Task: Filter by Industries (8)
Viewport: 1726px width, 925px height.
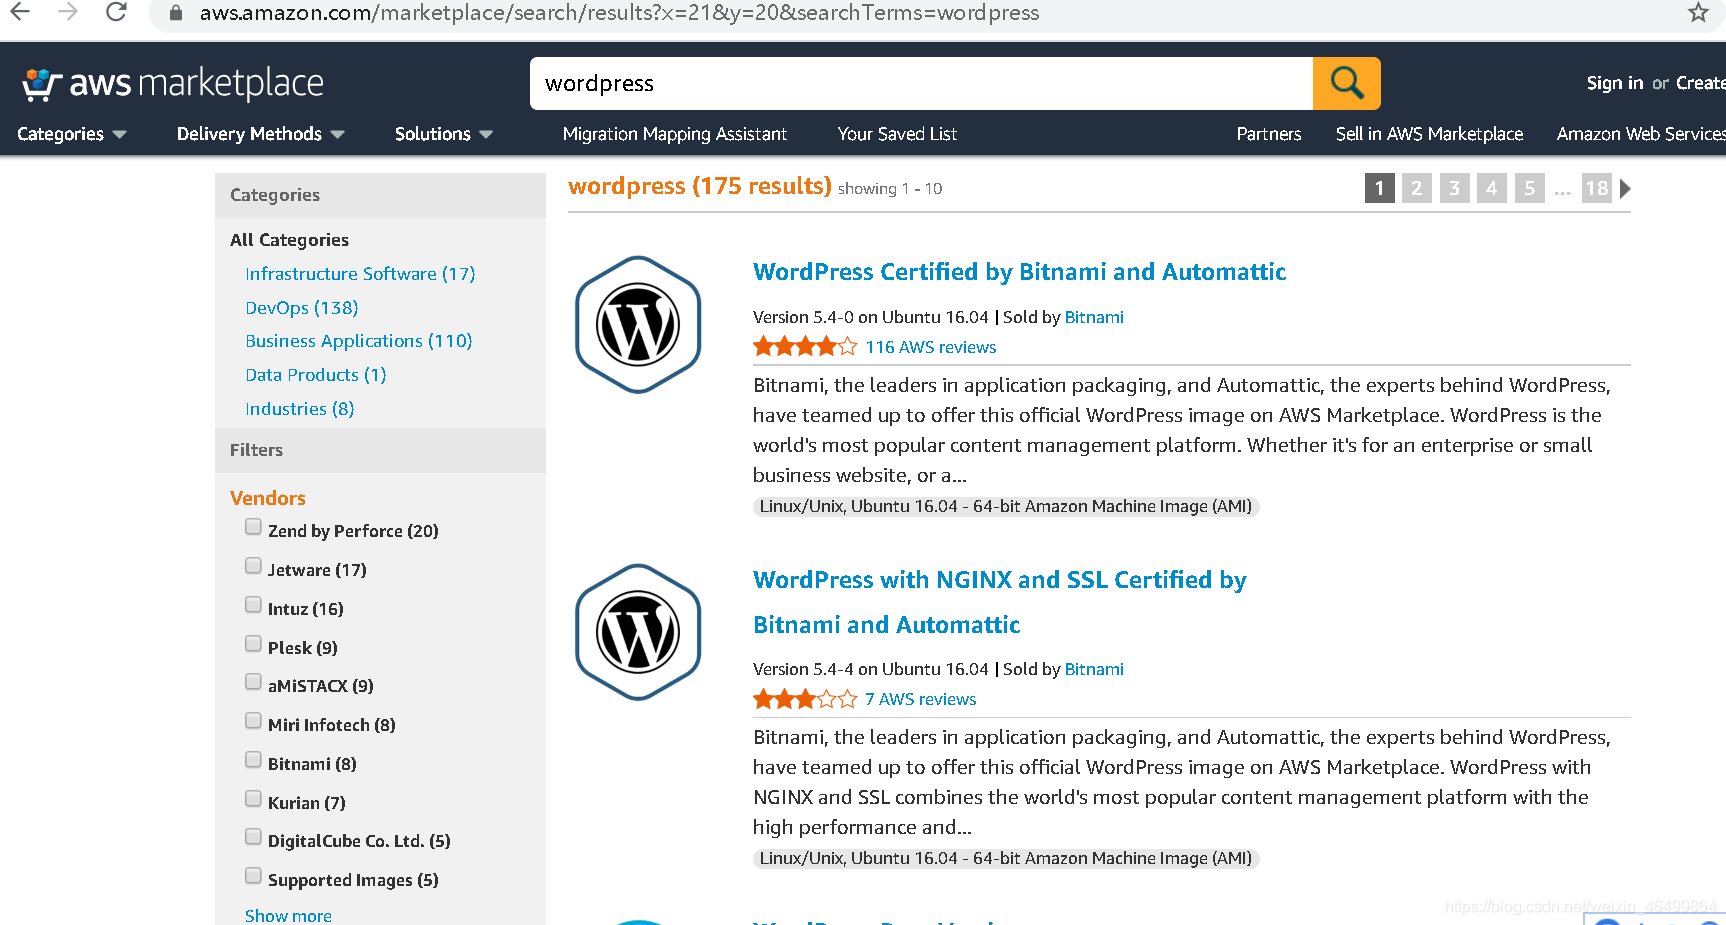Action: [299, 409]
